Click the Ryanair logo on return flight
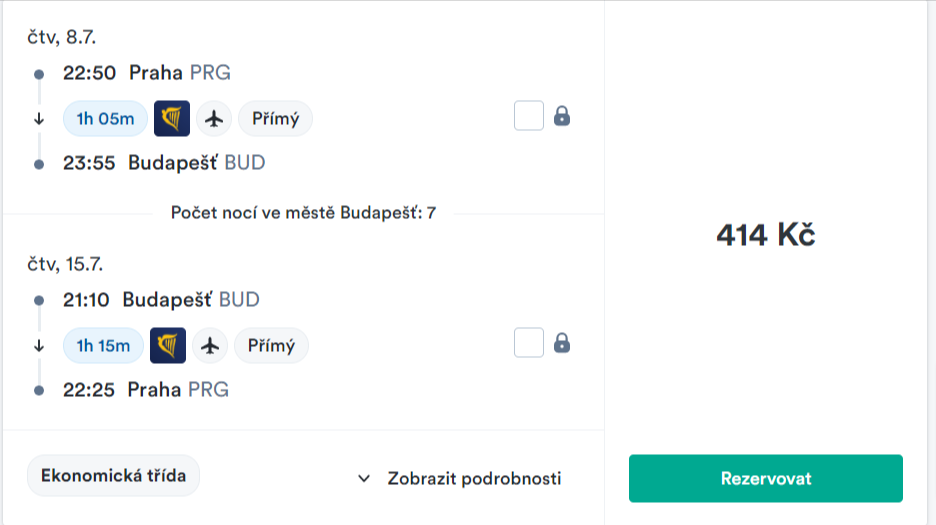 pos(168,345)
